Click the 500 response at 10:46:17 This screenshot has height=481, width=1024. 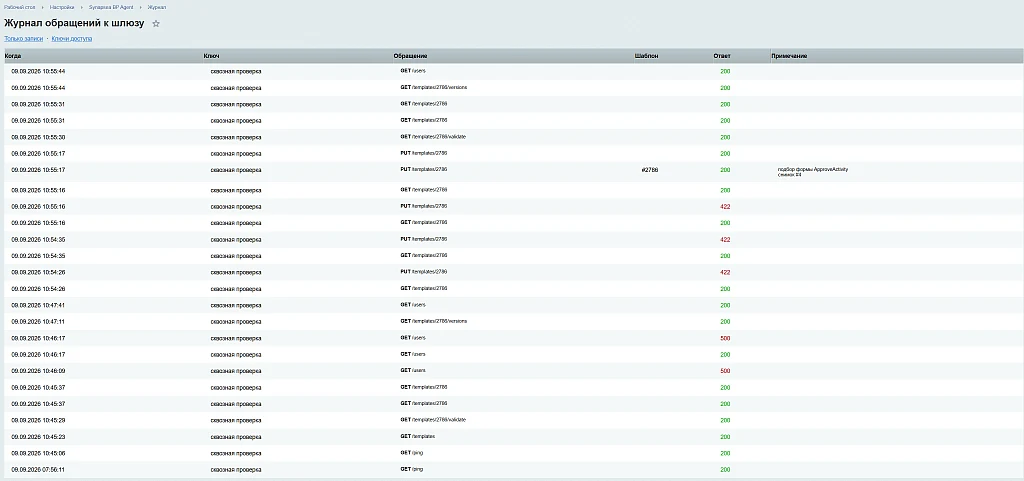coord(725,338)
